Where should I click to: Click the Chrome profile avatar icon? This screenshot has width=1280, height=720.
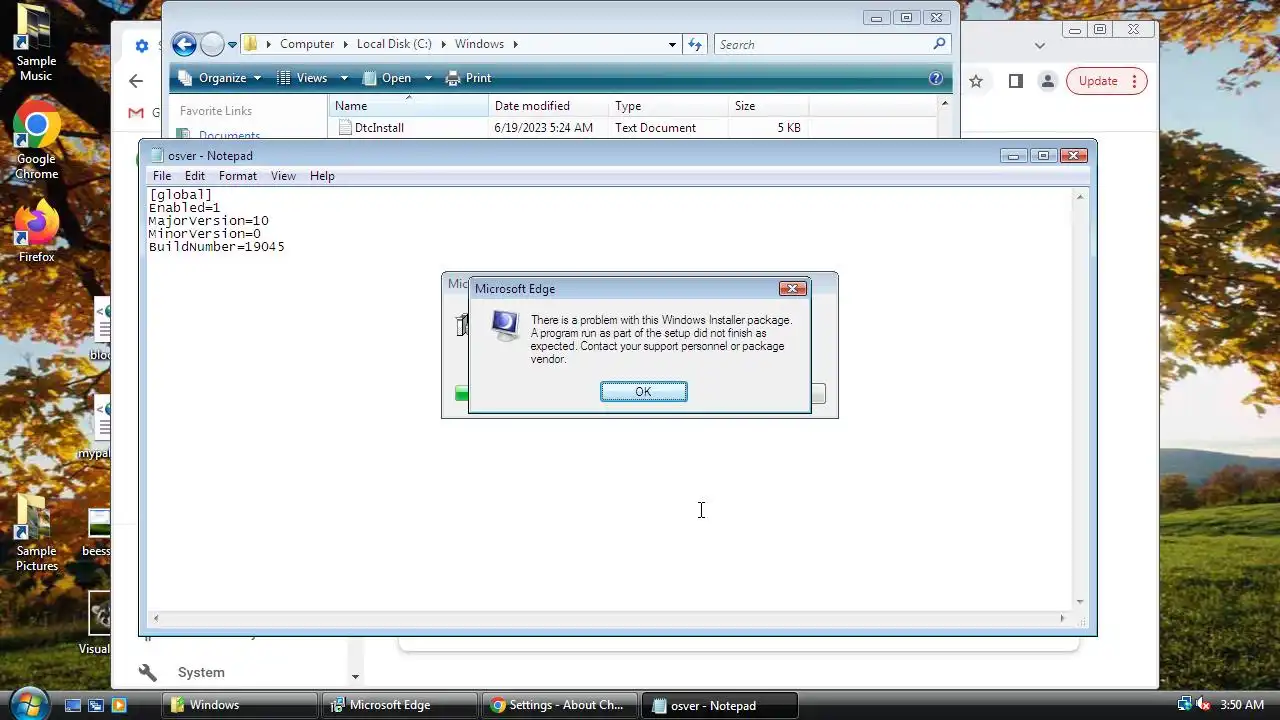[x=1047, y=81]
